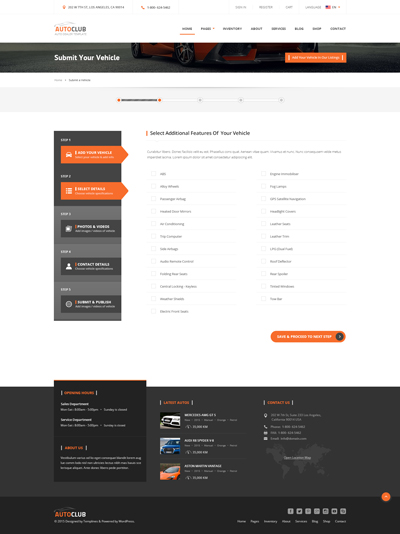
Task: Toggle the Tow Bar checkbox
Action: 263,299
